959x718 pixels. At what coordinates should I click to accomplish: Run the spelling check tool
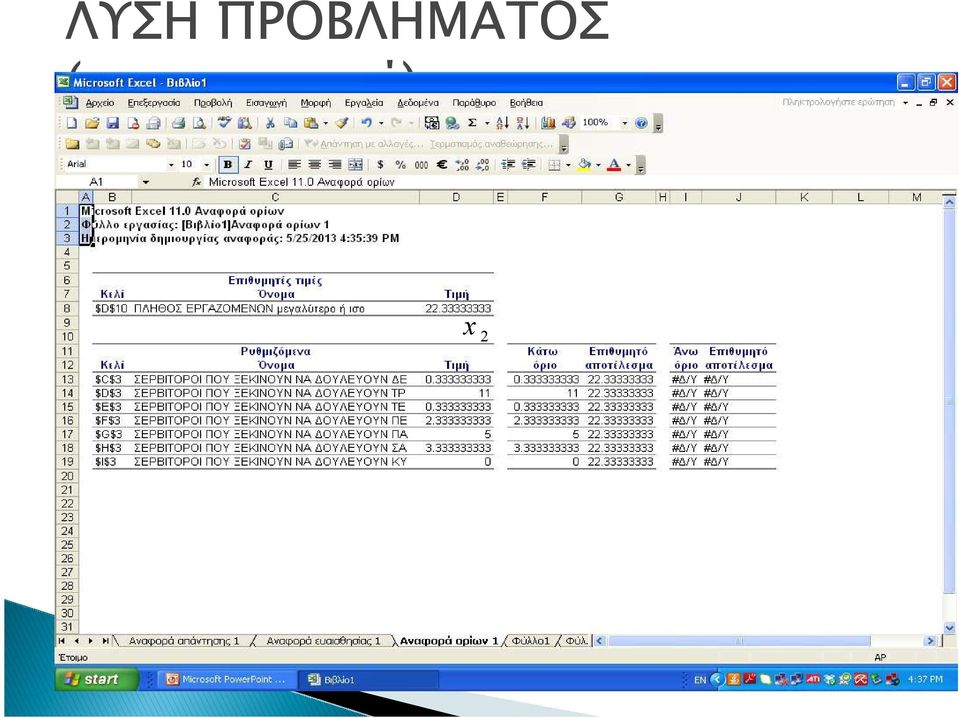(x=224, y=123)
